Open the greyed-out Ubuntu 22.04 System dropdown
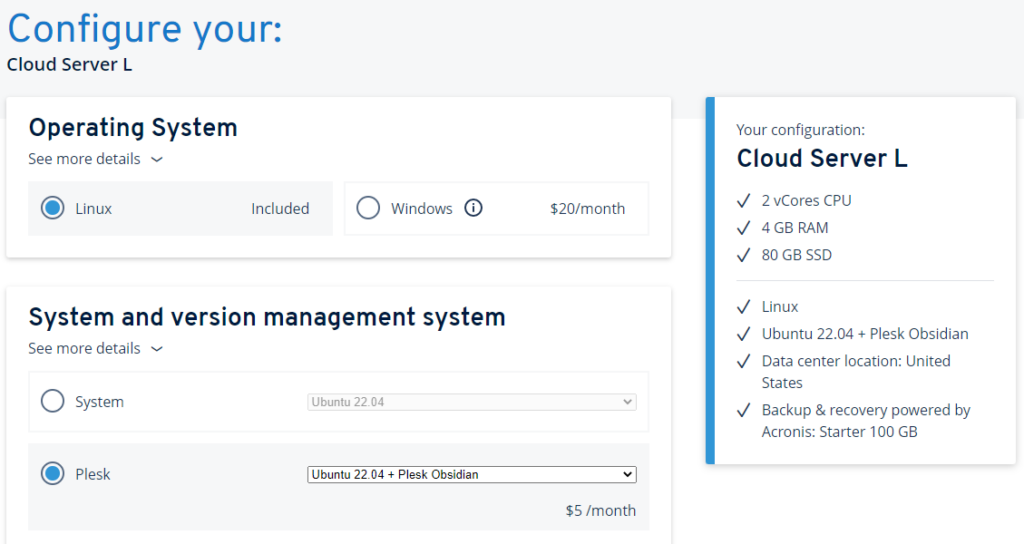 tap(472, 402)
